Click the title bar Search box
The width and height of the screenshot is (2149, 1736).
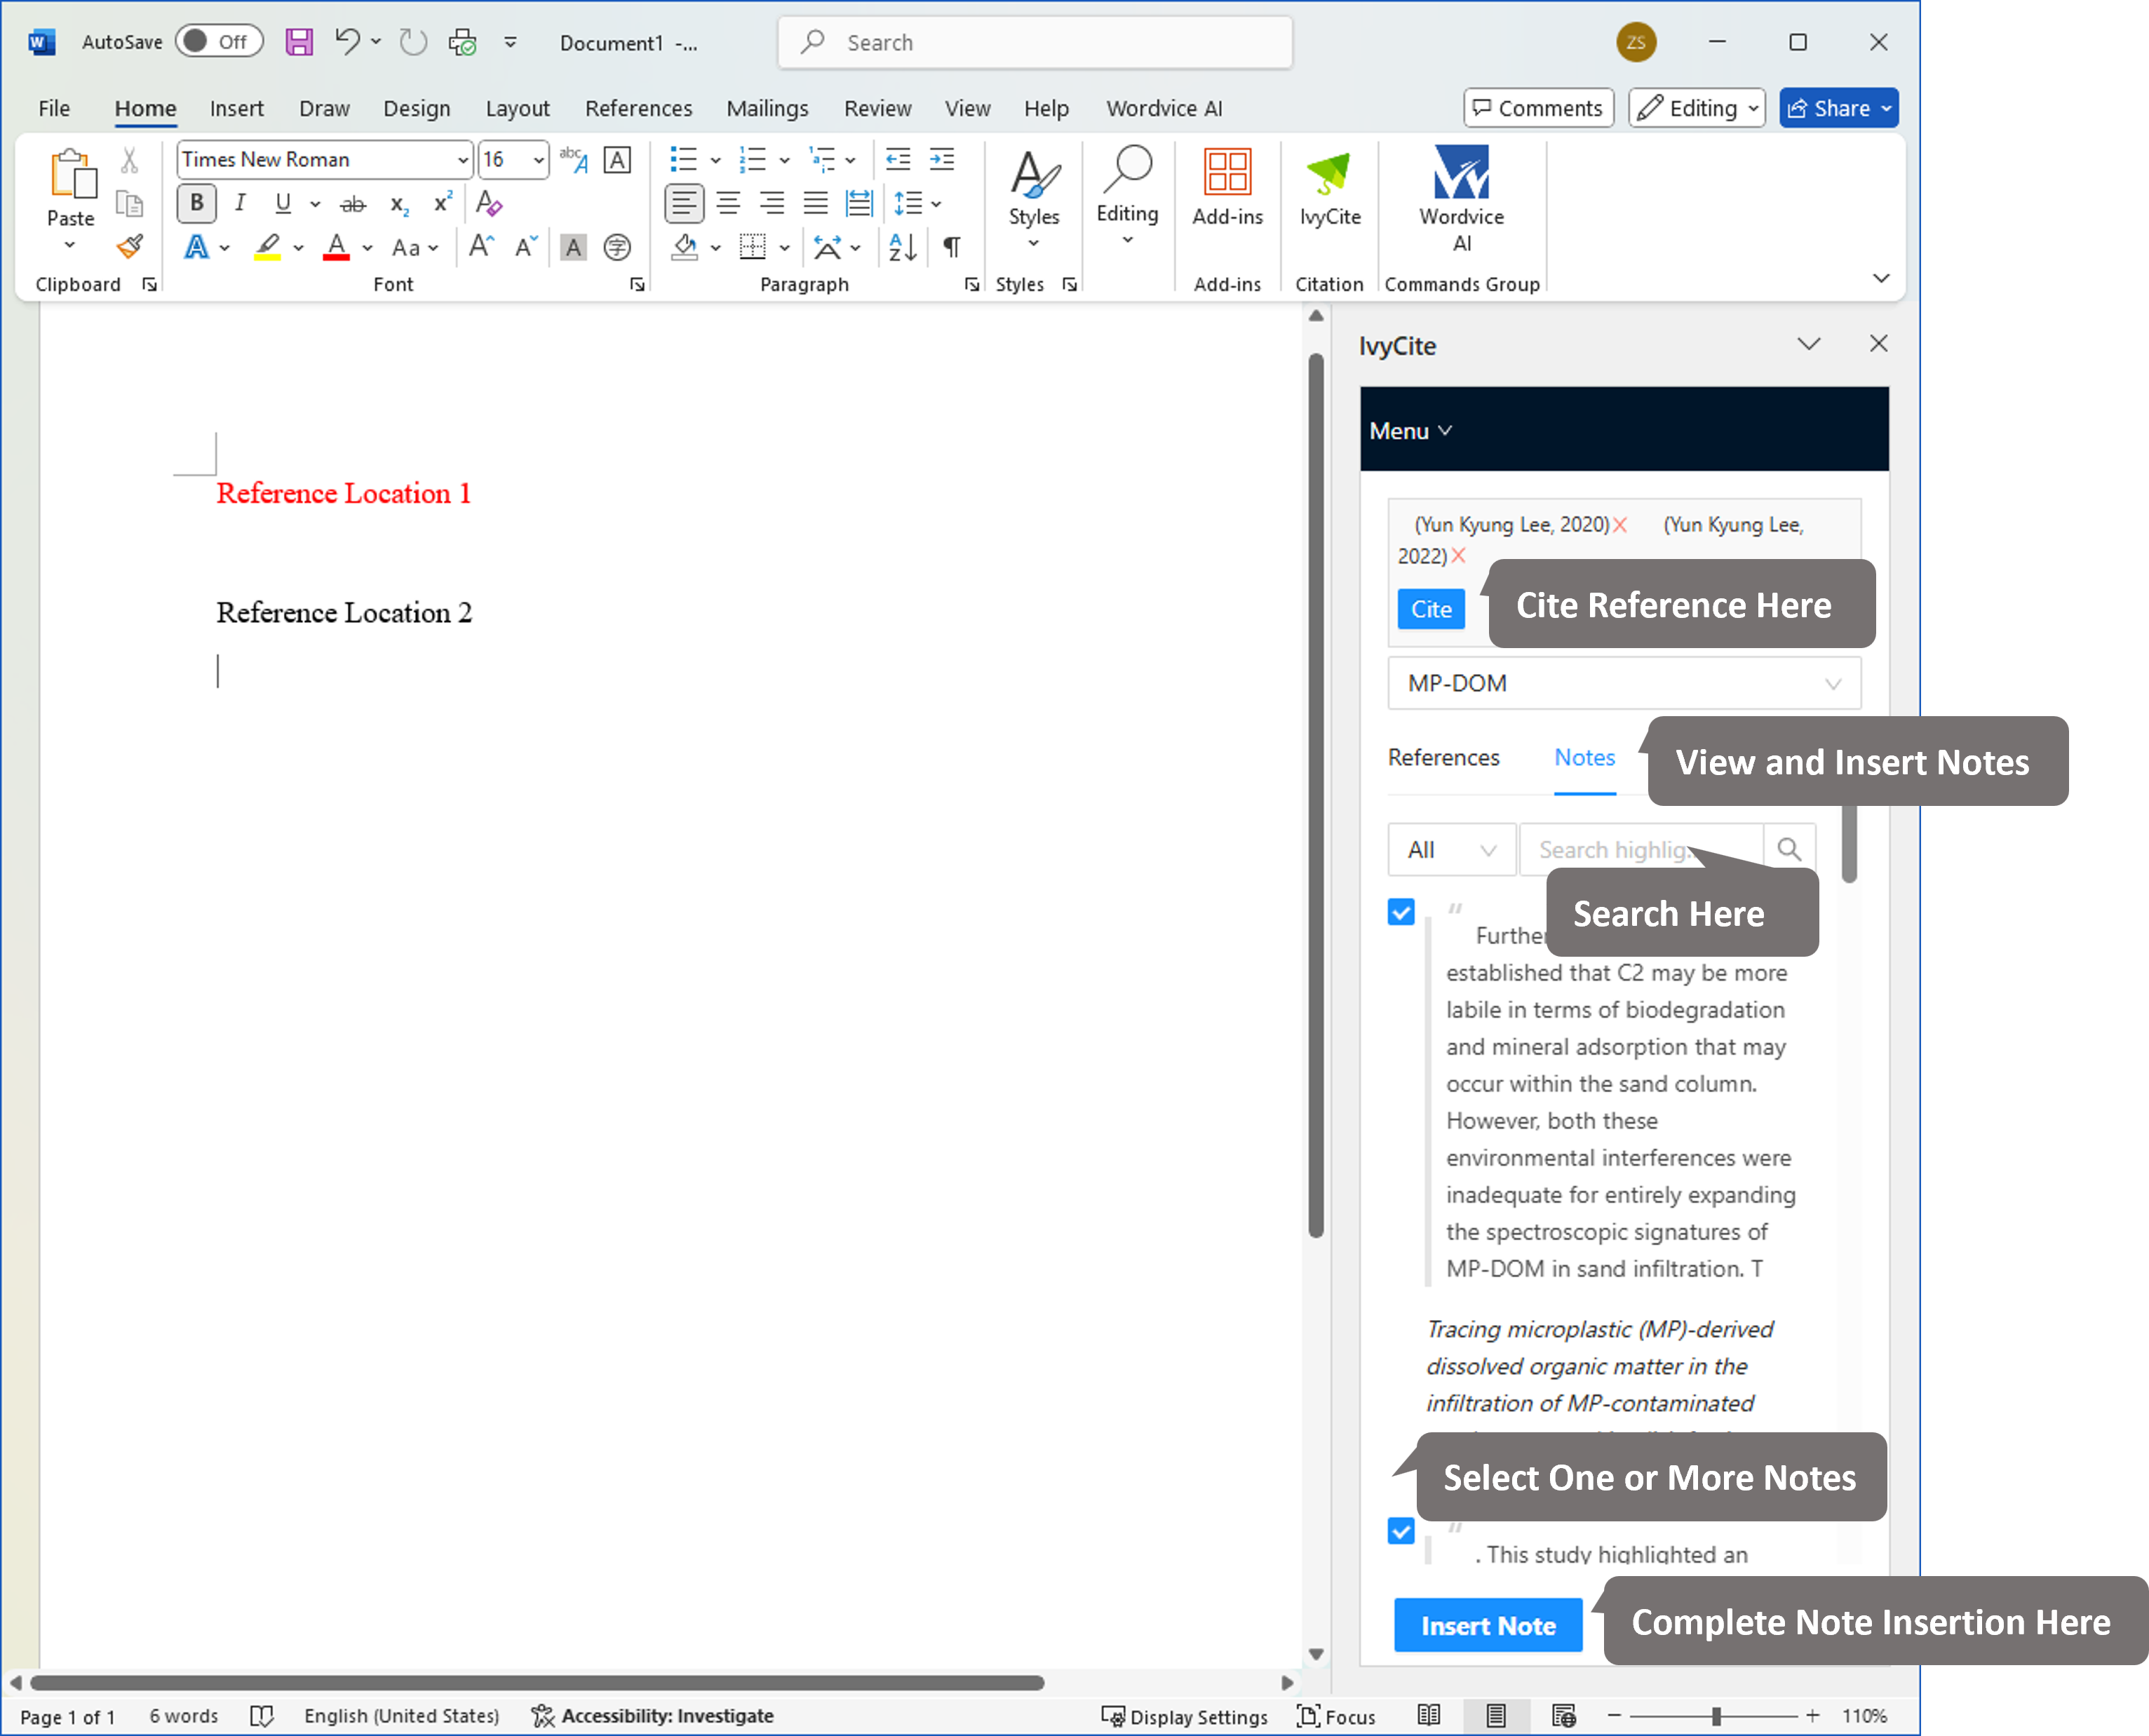[x=1035, y=42]
